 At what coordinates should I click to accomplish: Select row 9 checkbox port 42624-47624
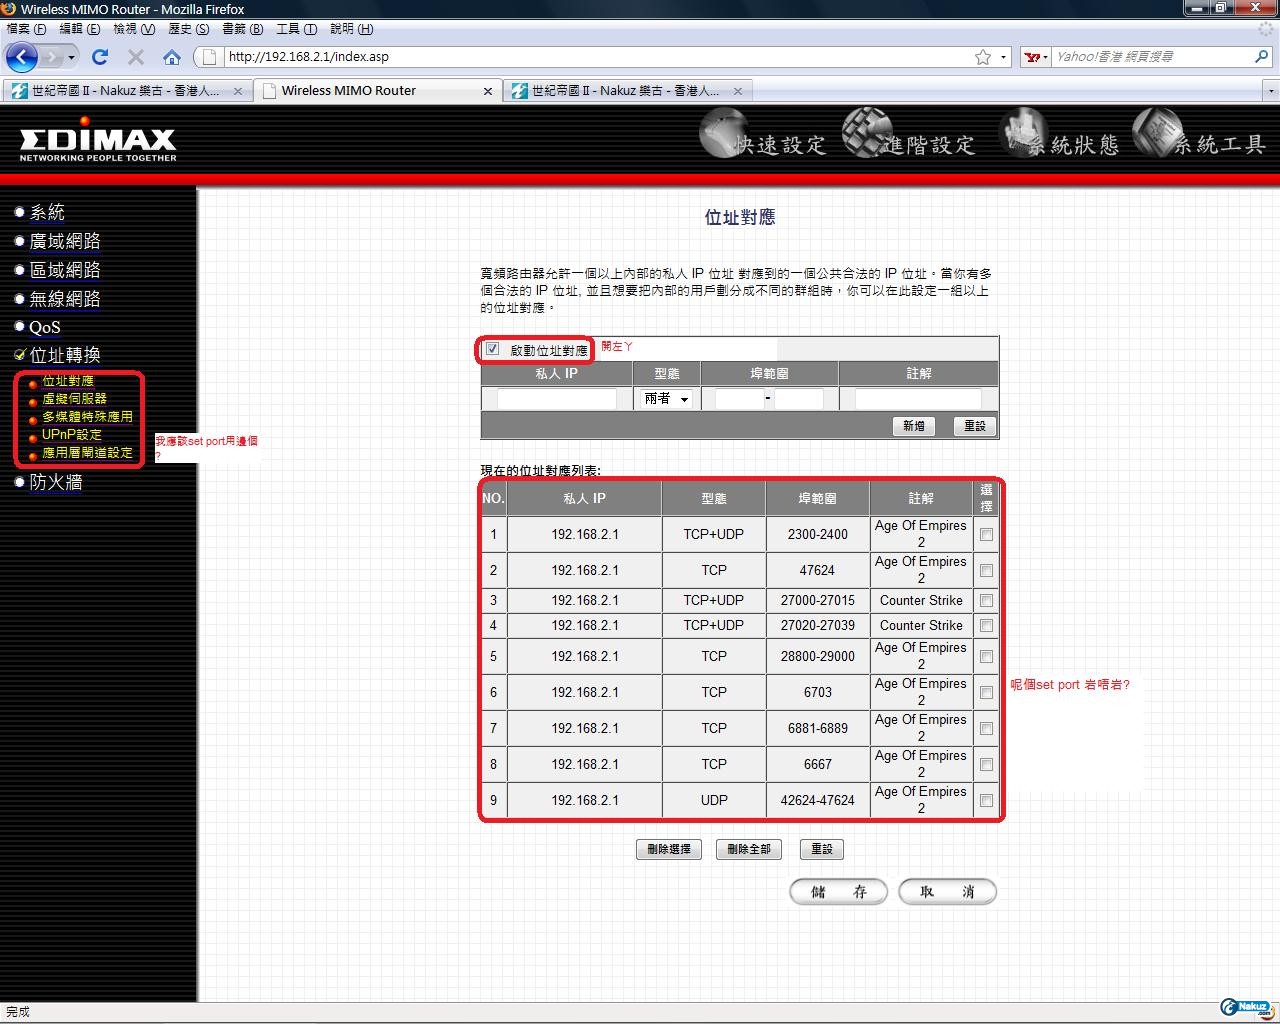(986, 801)
